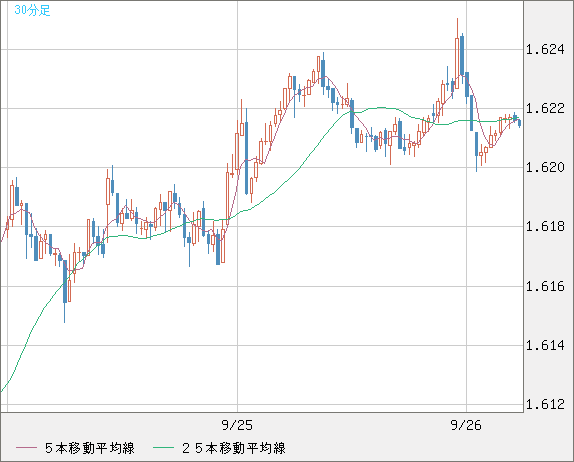Click the 1.612 price axis label
The height and width of the screenshot is (462, 574).
(x=545, y=405)
